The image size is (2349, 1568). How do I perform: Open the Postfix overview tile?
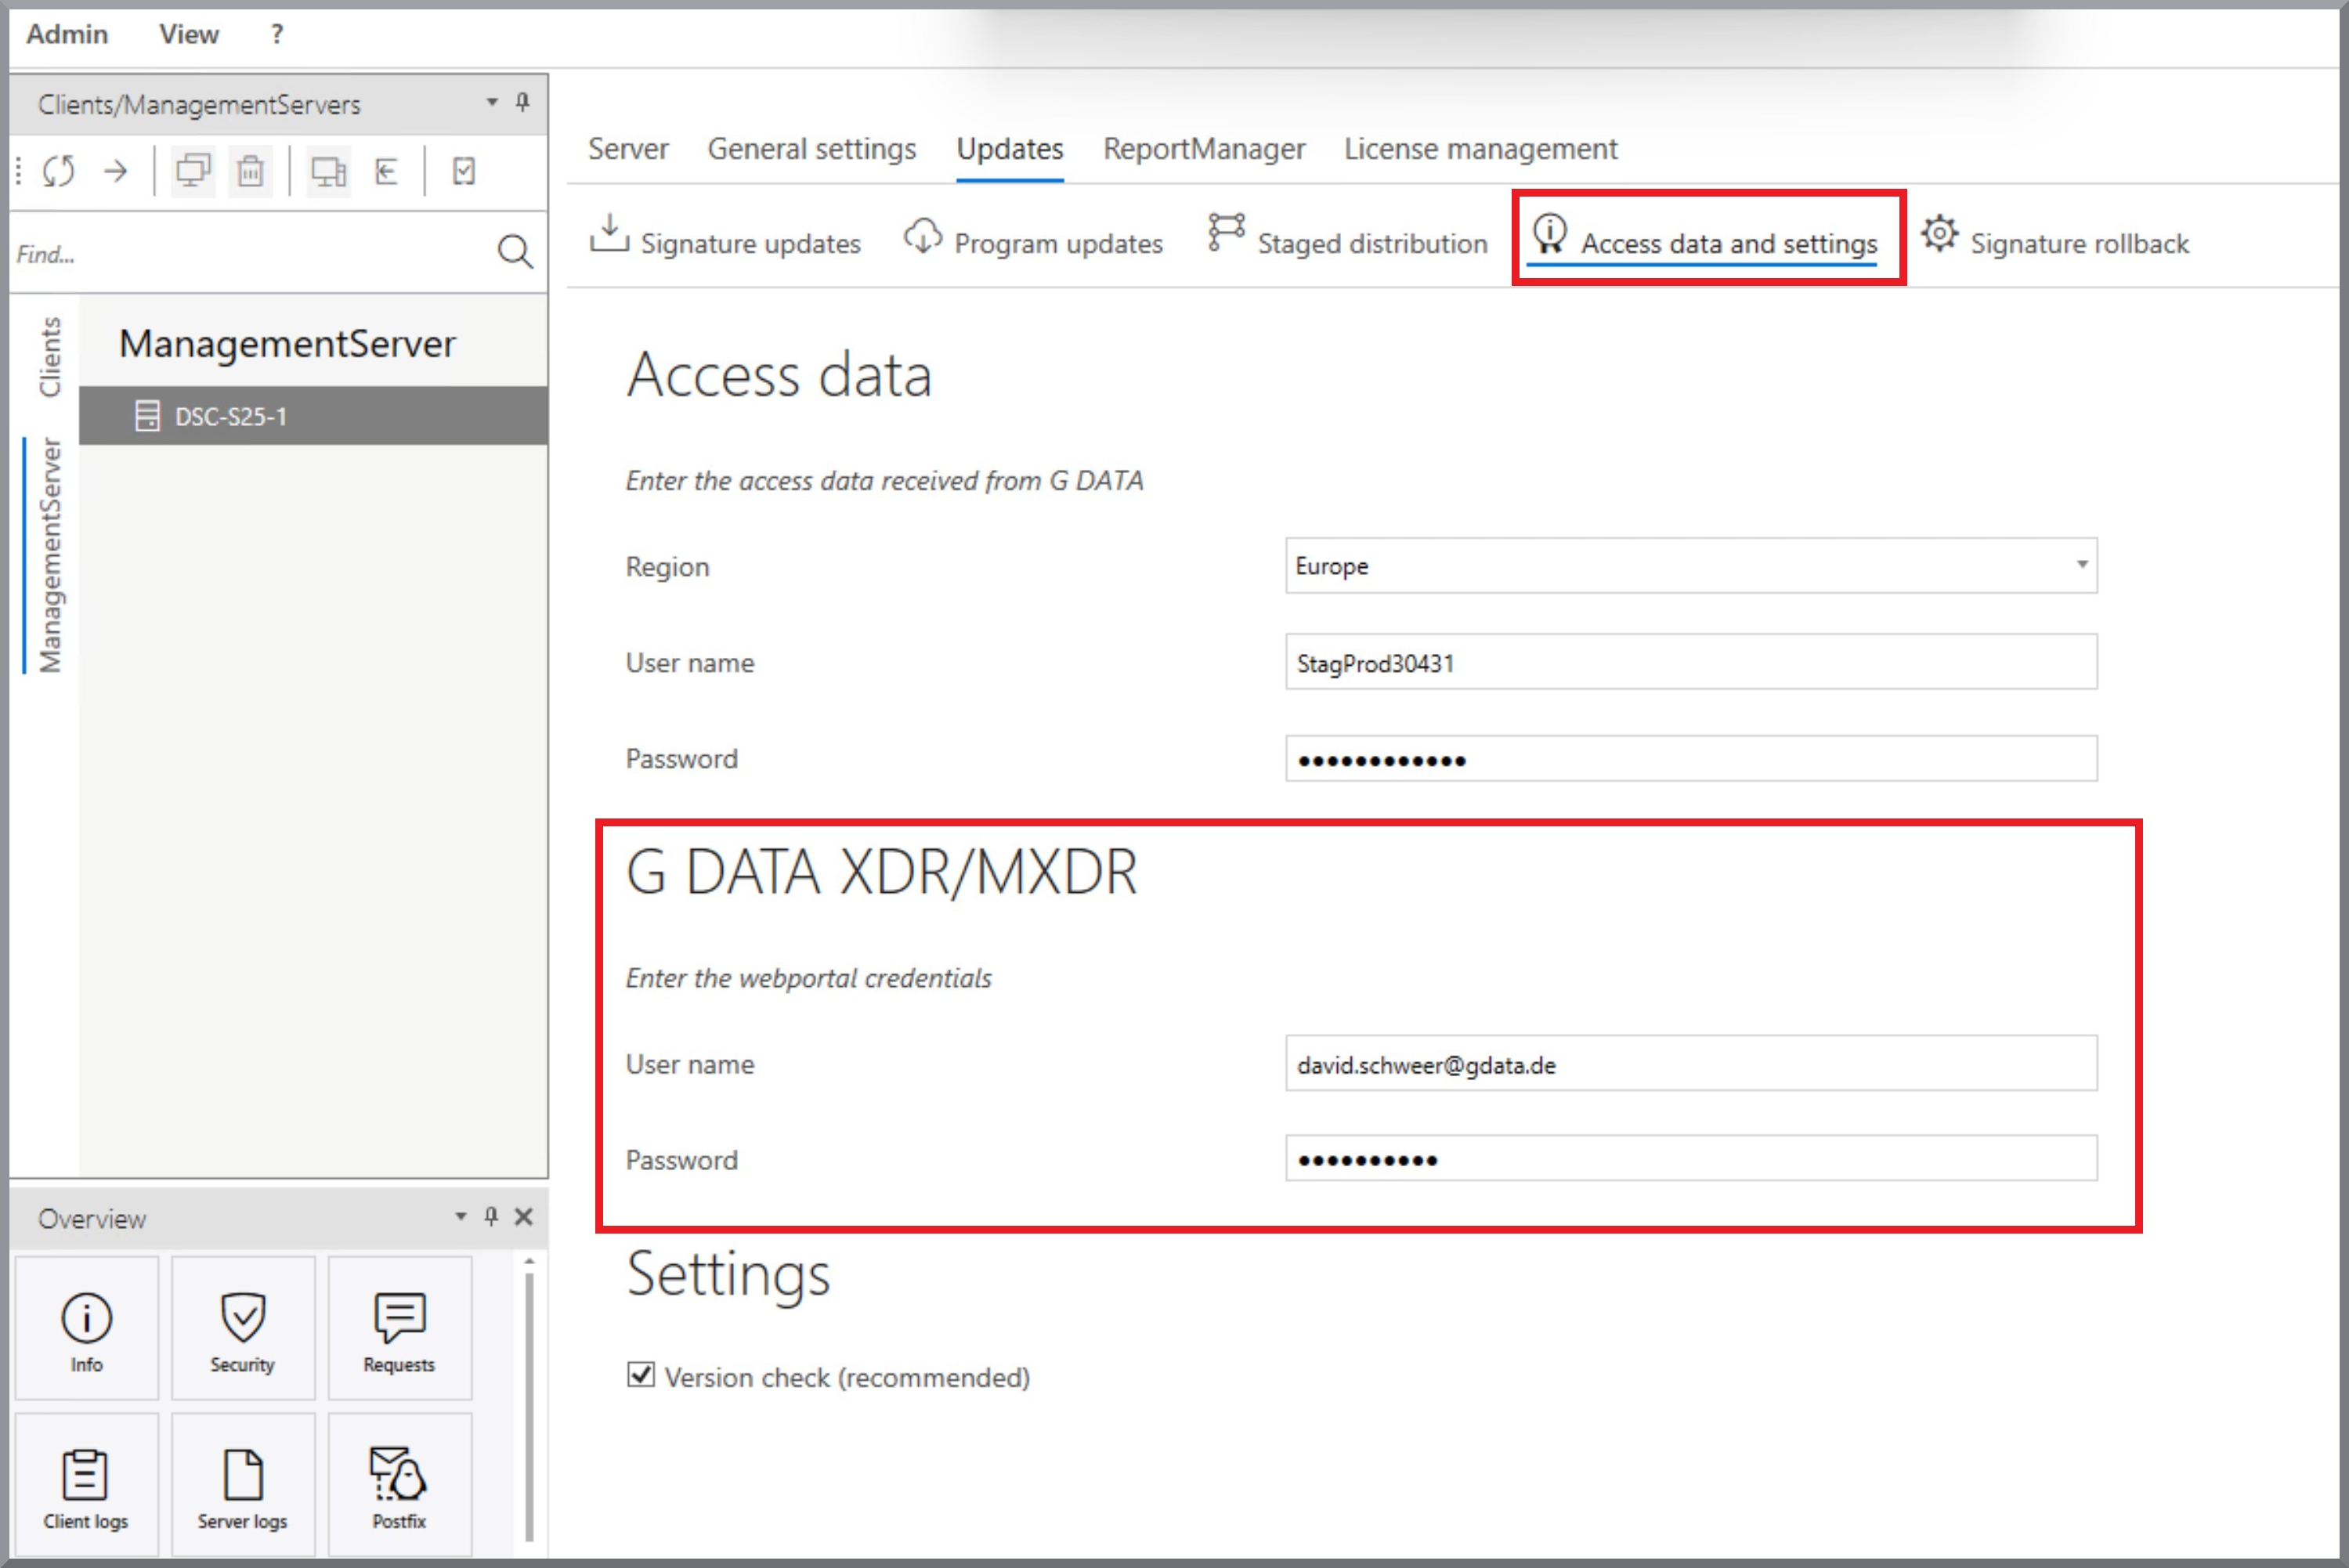point(399,1484)
